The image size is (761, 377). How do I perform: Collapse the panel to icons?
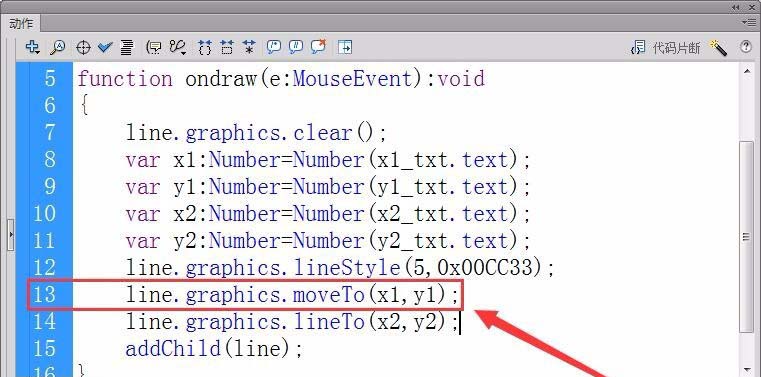(736, 6)
